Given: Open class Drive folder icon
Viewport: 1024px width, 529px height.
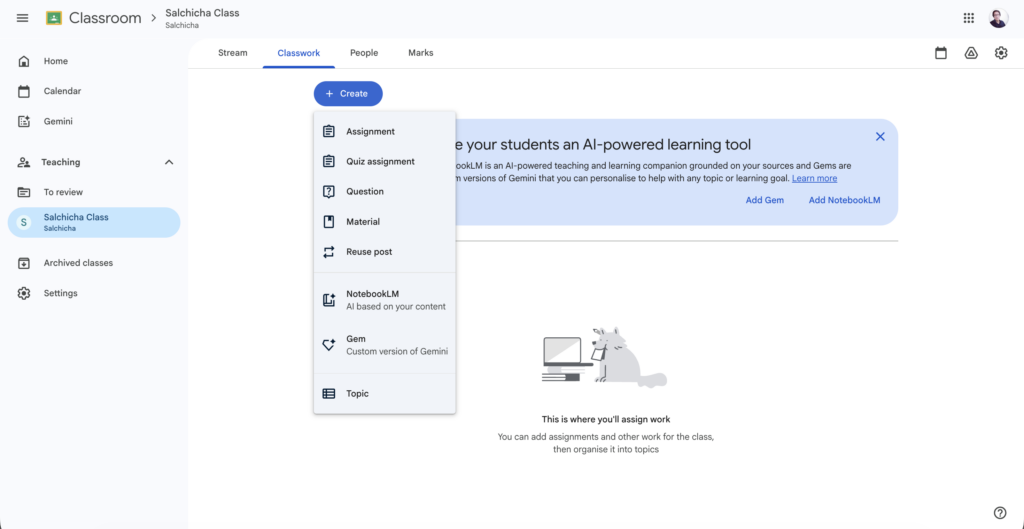Looking at the screenshot, I should [x=970, y=53].
